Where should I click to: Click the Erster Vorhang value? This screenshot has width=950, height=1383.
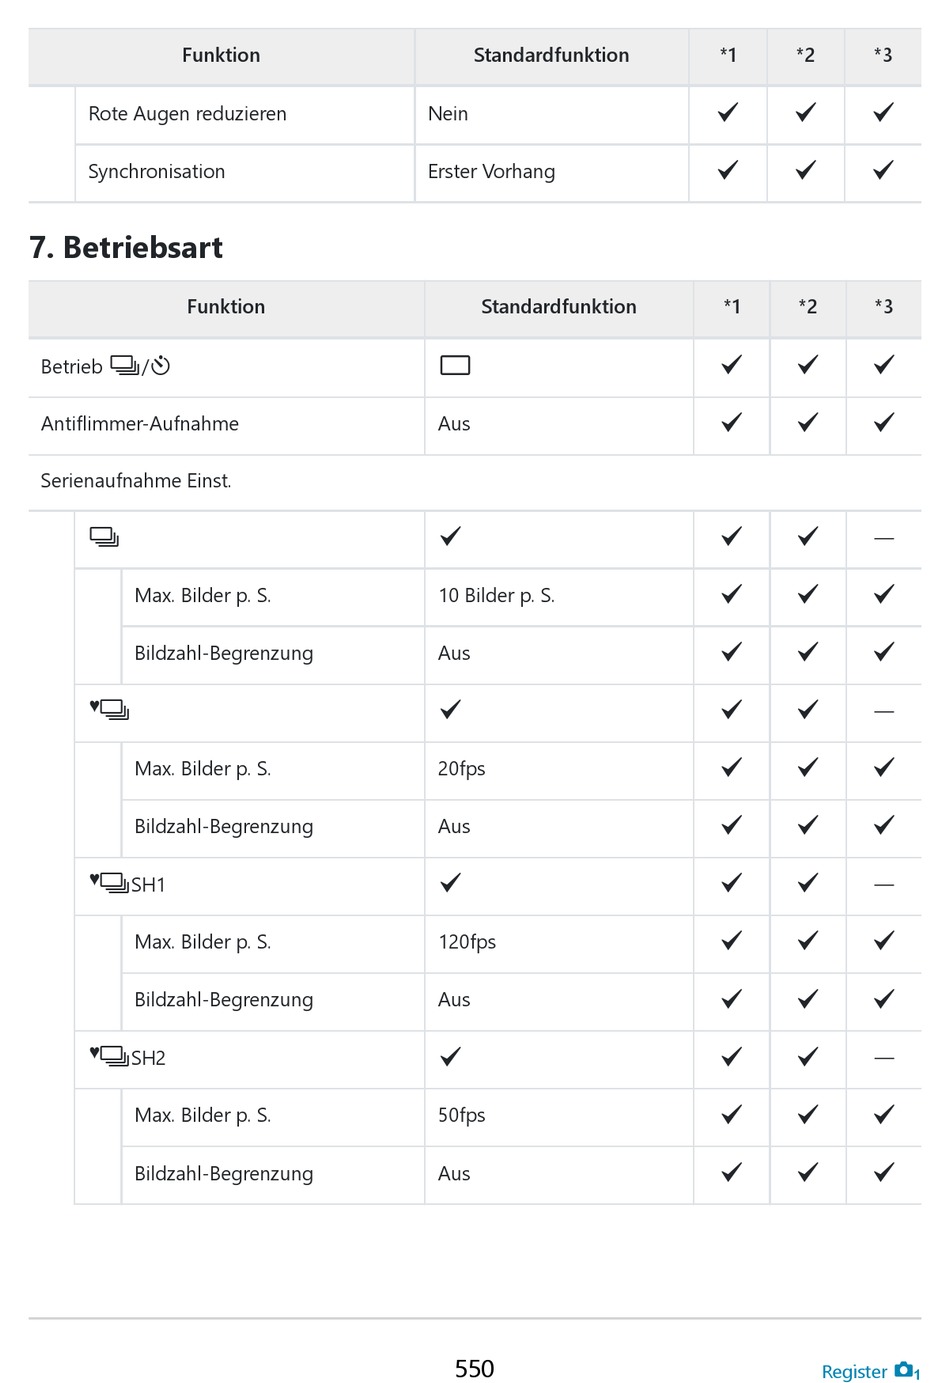click(491, 171)
